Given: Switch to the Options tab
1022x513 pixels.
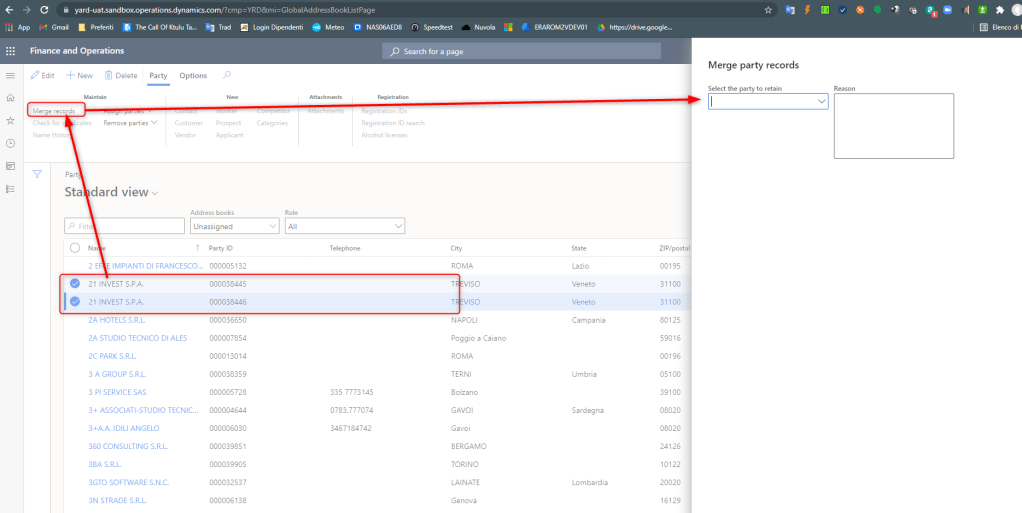Looking at the screenshot, I should [193, 76].
